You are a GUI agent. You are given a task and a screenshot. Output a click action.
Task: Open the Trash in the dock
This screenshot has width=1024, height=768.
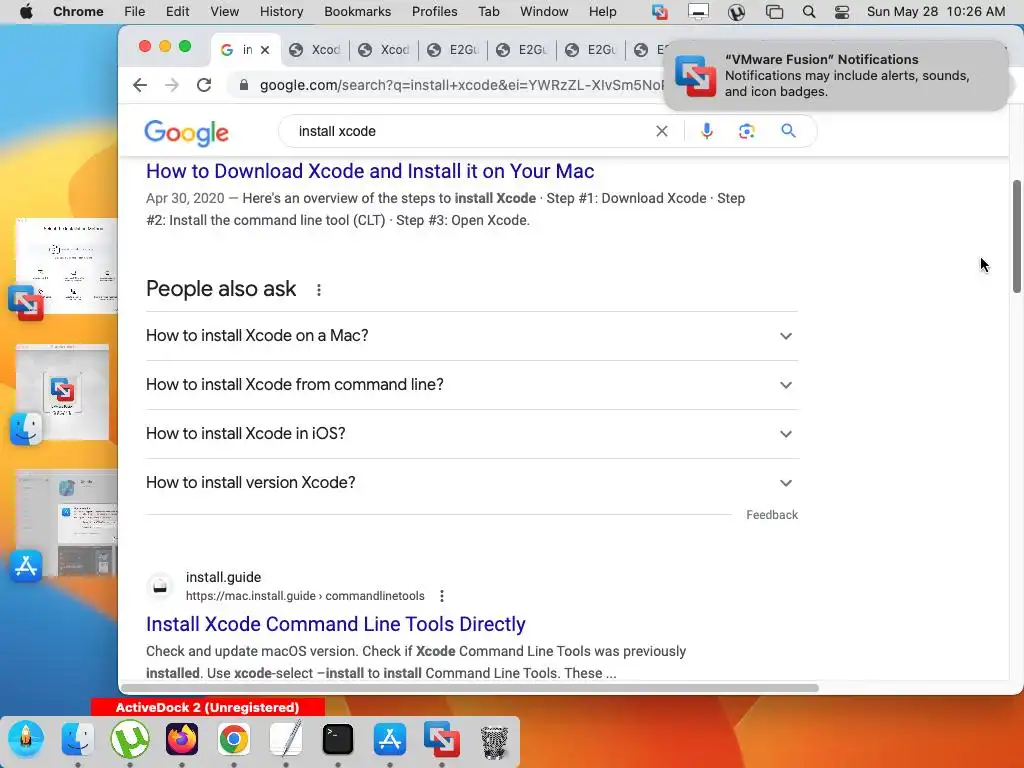(x=494, y=741)
